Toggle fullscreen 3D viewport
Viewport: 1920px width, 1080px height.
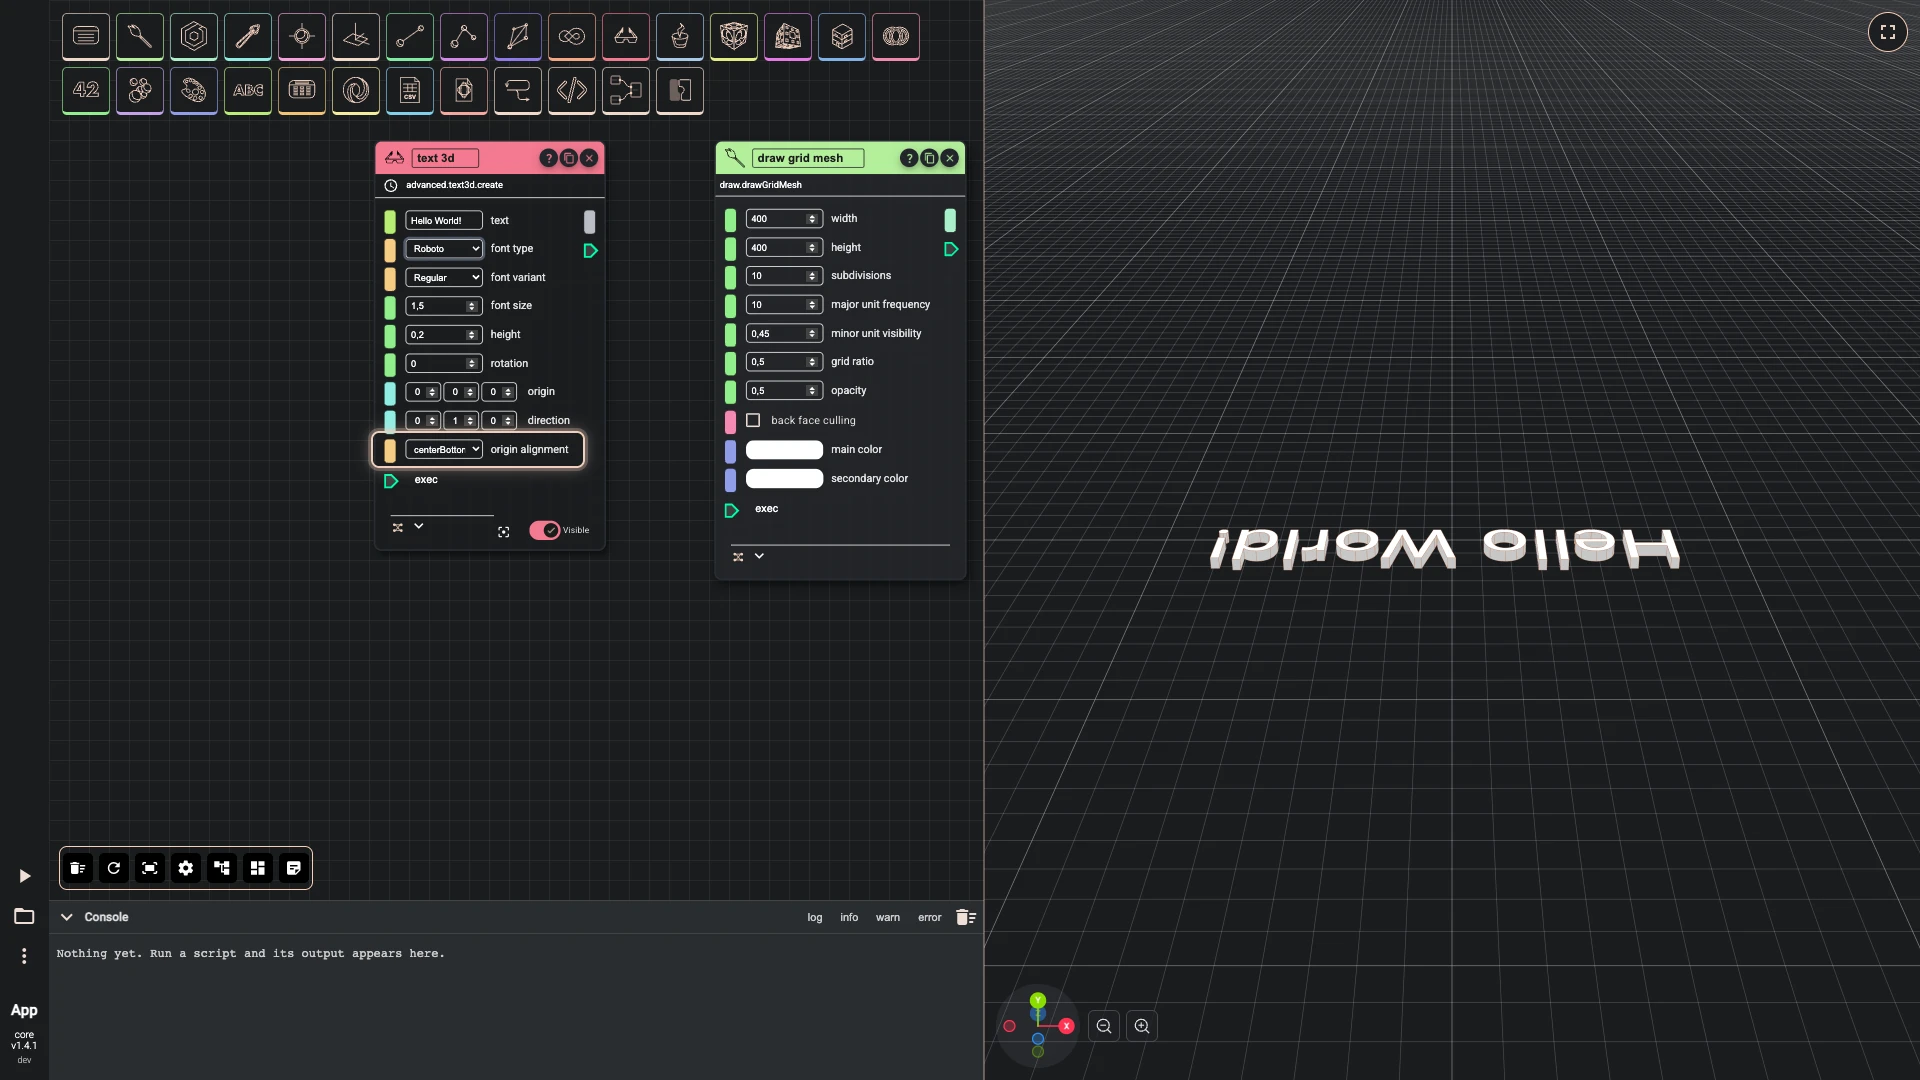[1888, 32]
